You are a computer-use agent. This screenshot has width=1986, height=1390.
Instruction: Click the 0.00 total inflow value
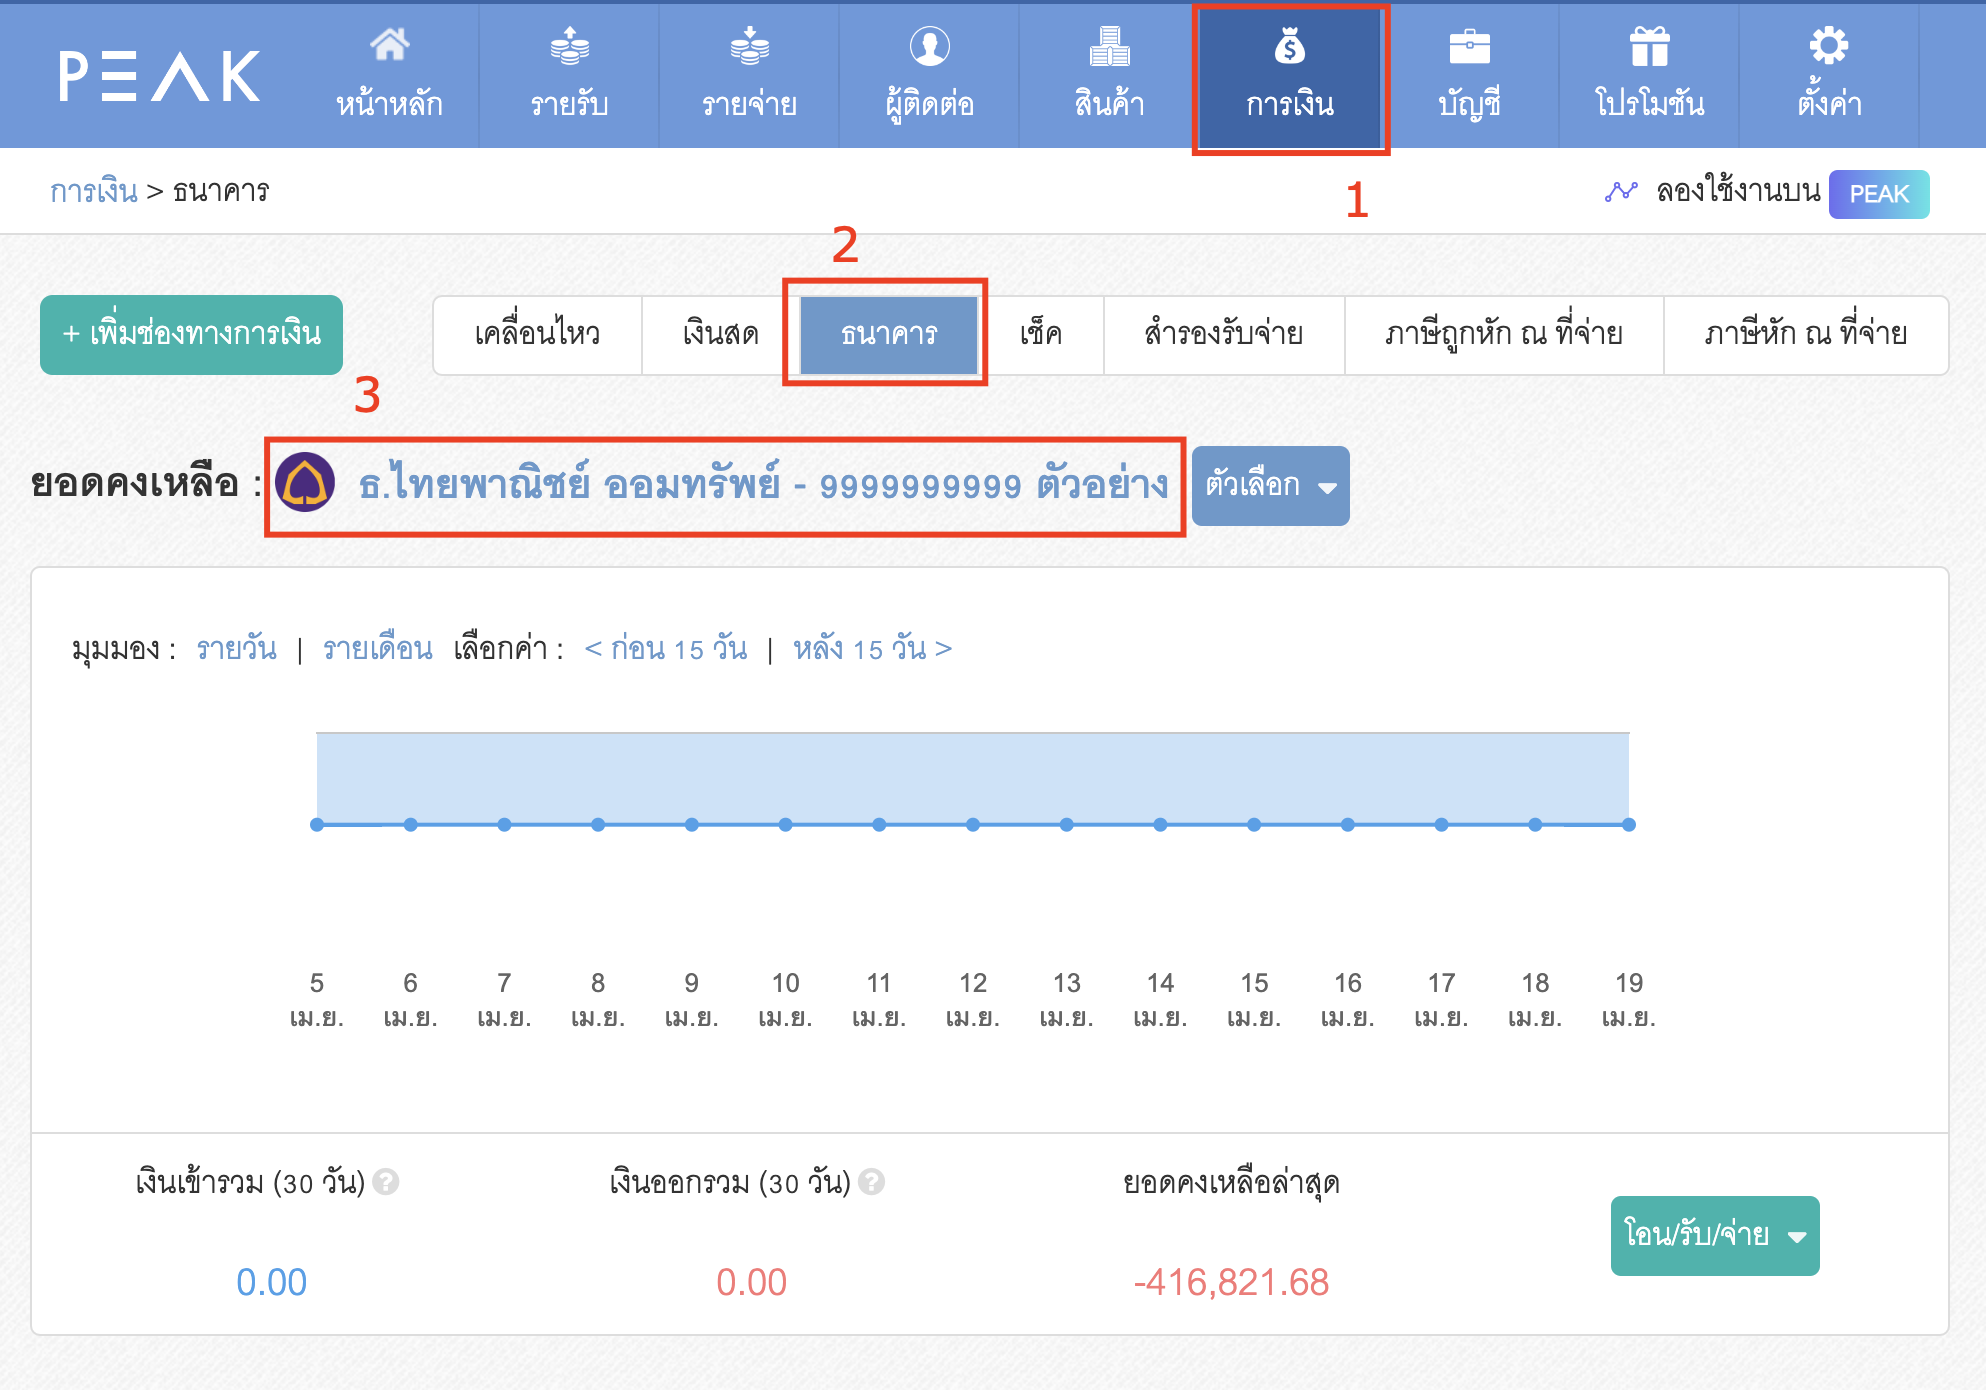tap(271, 1282)
